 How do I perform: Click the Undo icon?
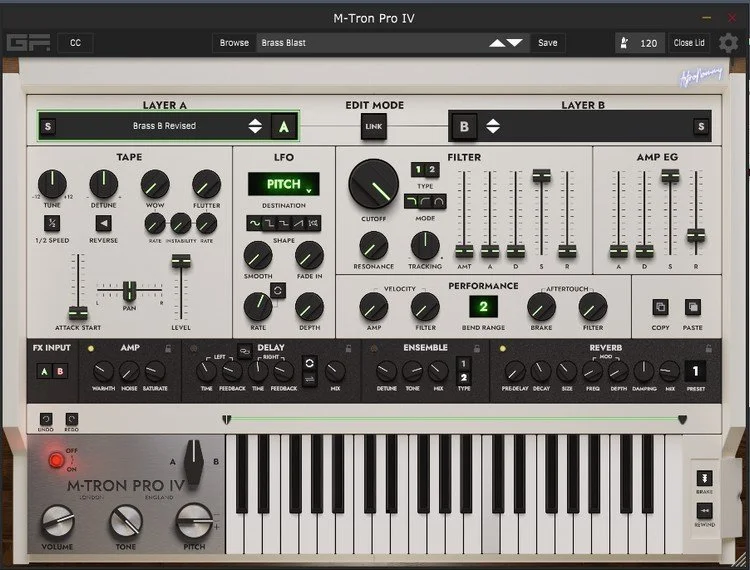pyautogui.click(x=46, y=419)
